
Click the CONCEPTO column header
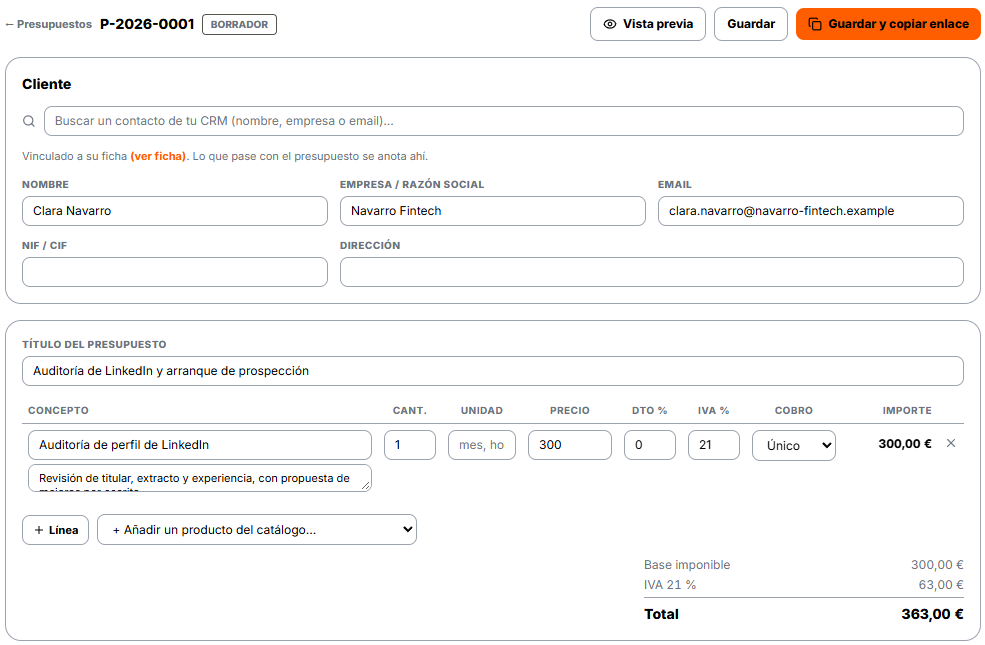click(58, 411)
